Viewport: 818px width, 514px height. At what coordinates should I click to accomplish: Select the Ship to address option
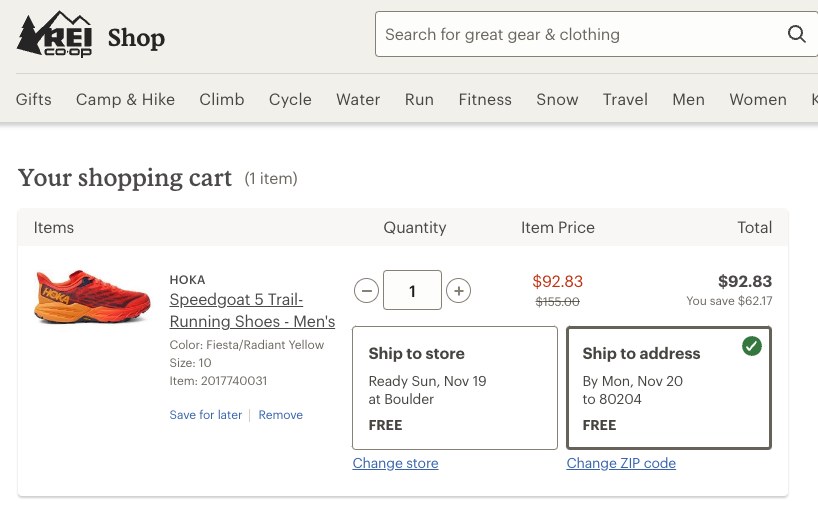click(669, 388)
